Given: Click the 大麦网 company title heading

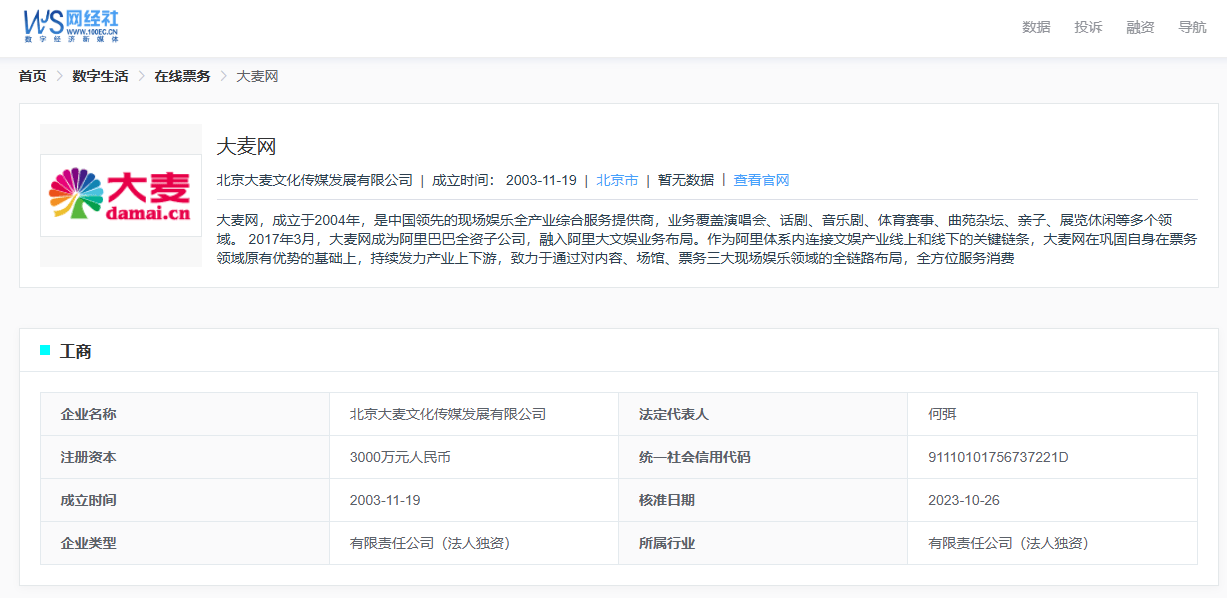Looking at the screenshot, I should (x=246, y=147).
